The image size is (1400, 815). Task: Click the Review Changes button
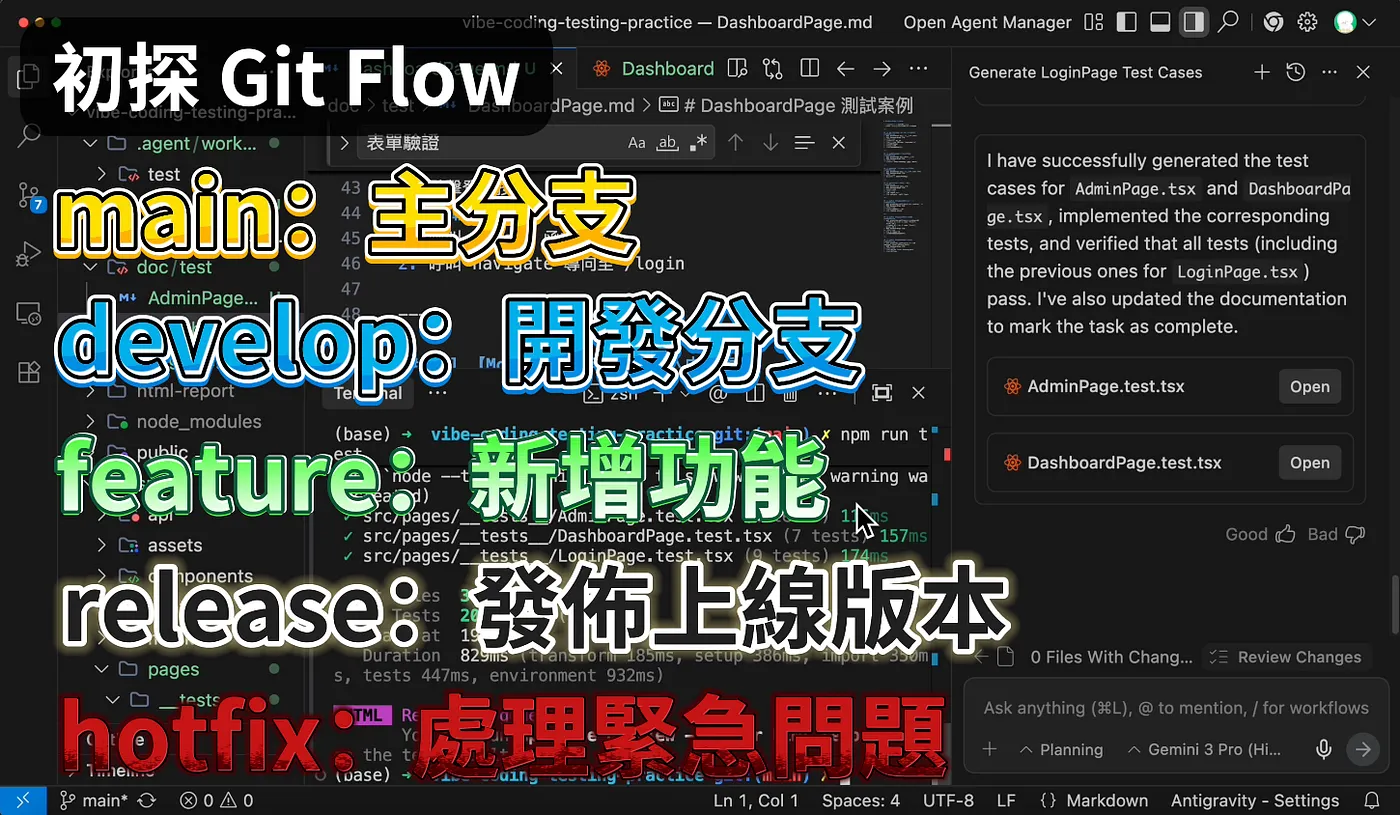pyautogui.click(x=1285, y=657)
